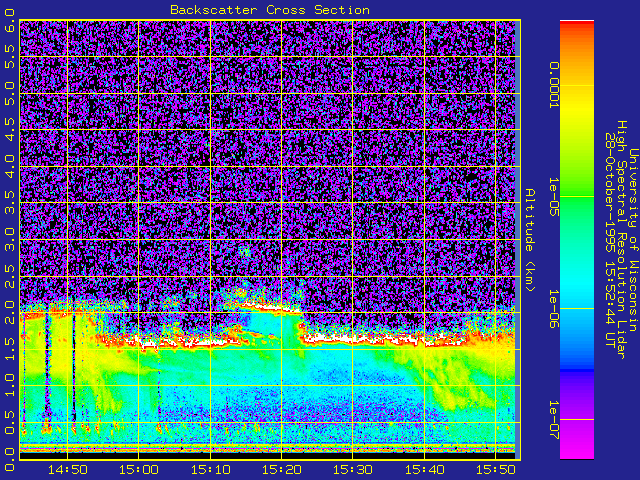
Task: Click the 5.5 altitude axis label
Action: click(9, 57)
